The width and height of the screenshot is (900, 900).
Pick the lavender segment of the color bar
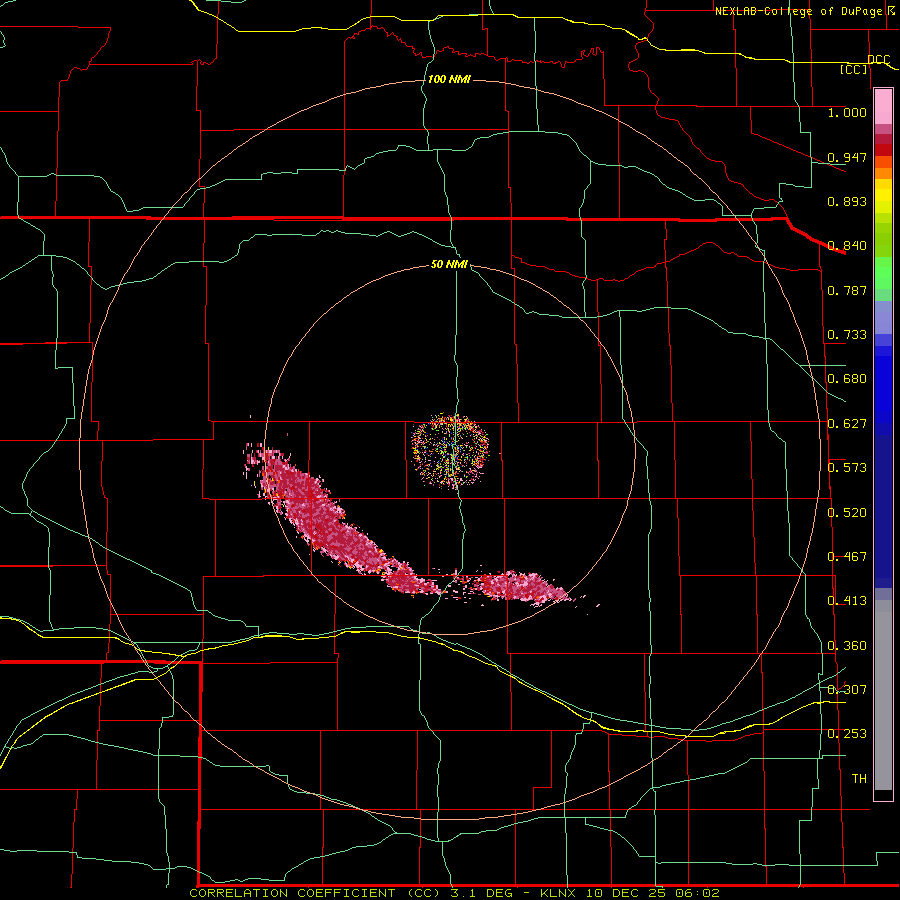point(883,317)
